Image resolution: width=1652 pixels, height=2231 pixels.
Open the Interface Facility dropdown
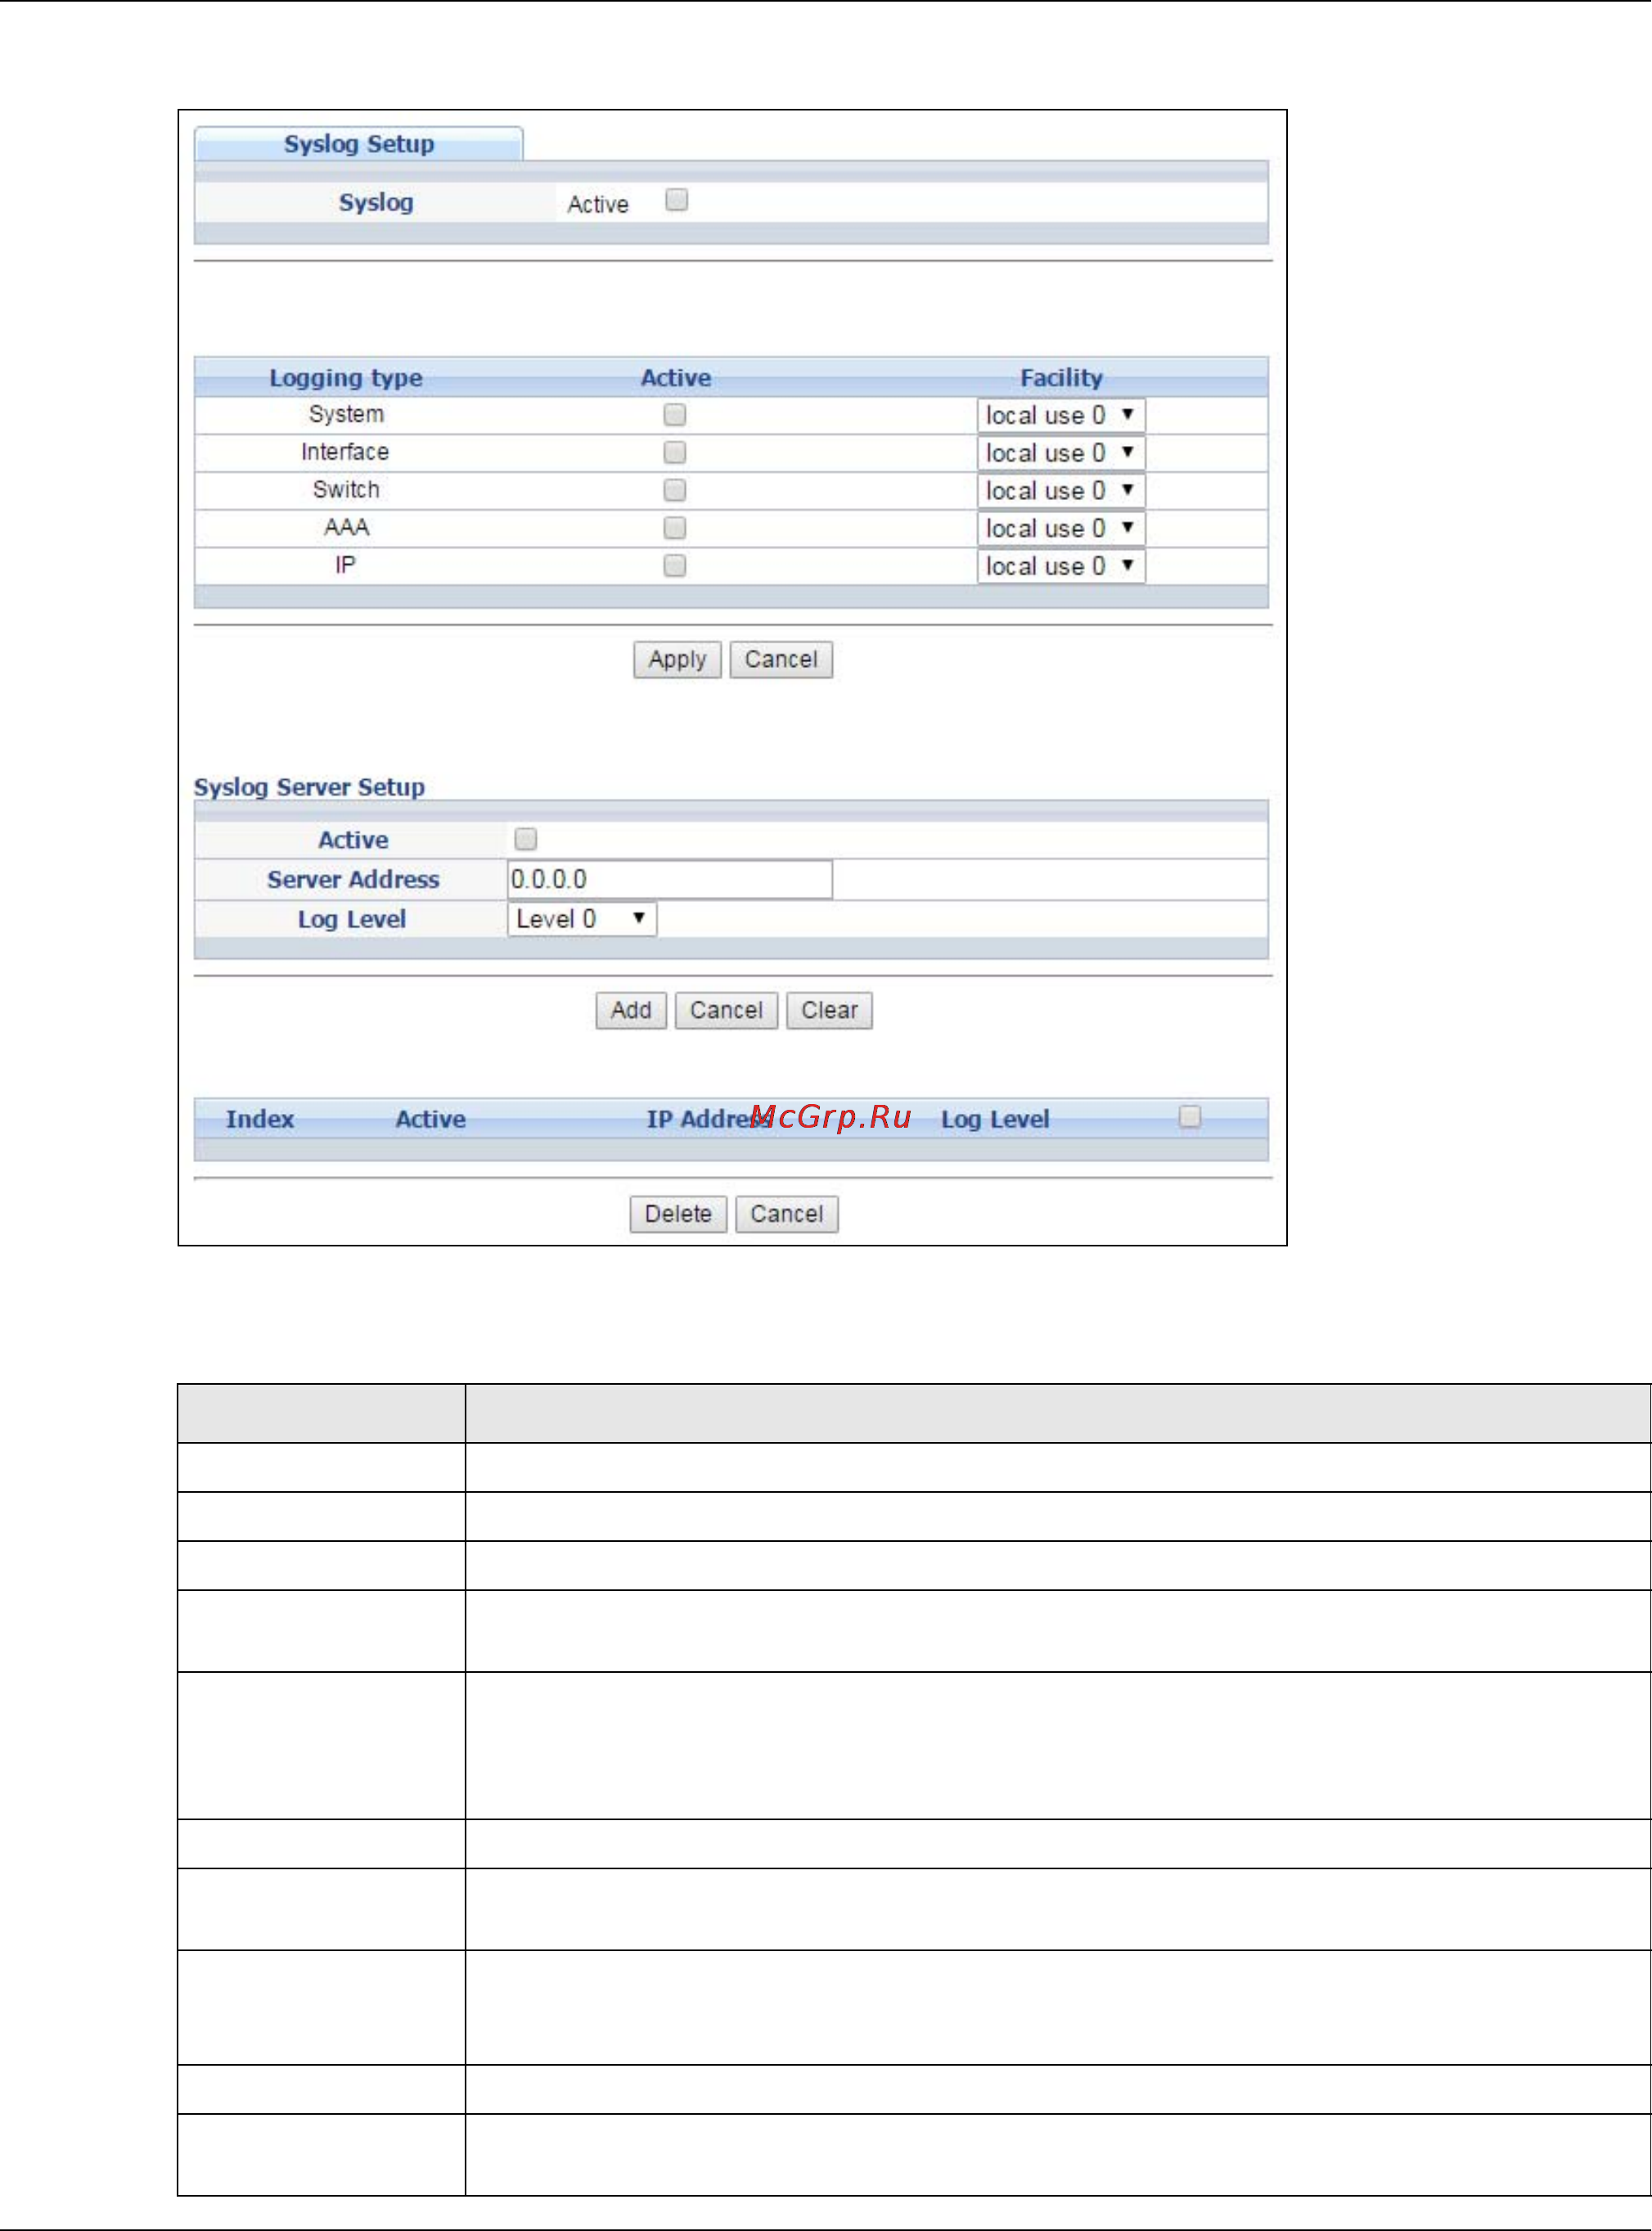coord(1061,453)
